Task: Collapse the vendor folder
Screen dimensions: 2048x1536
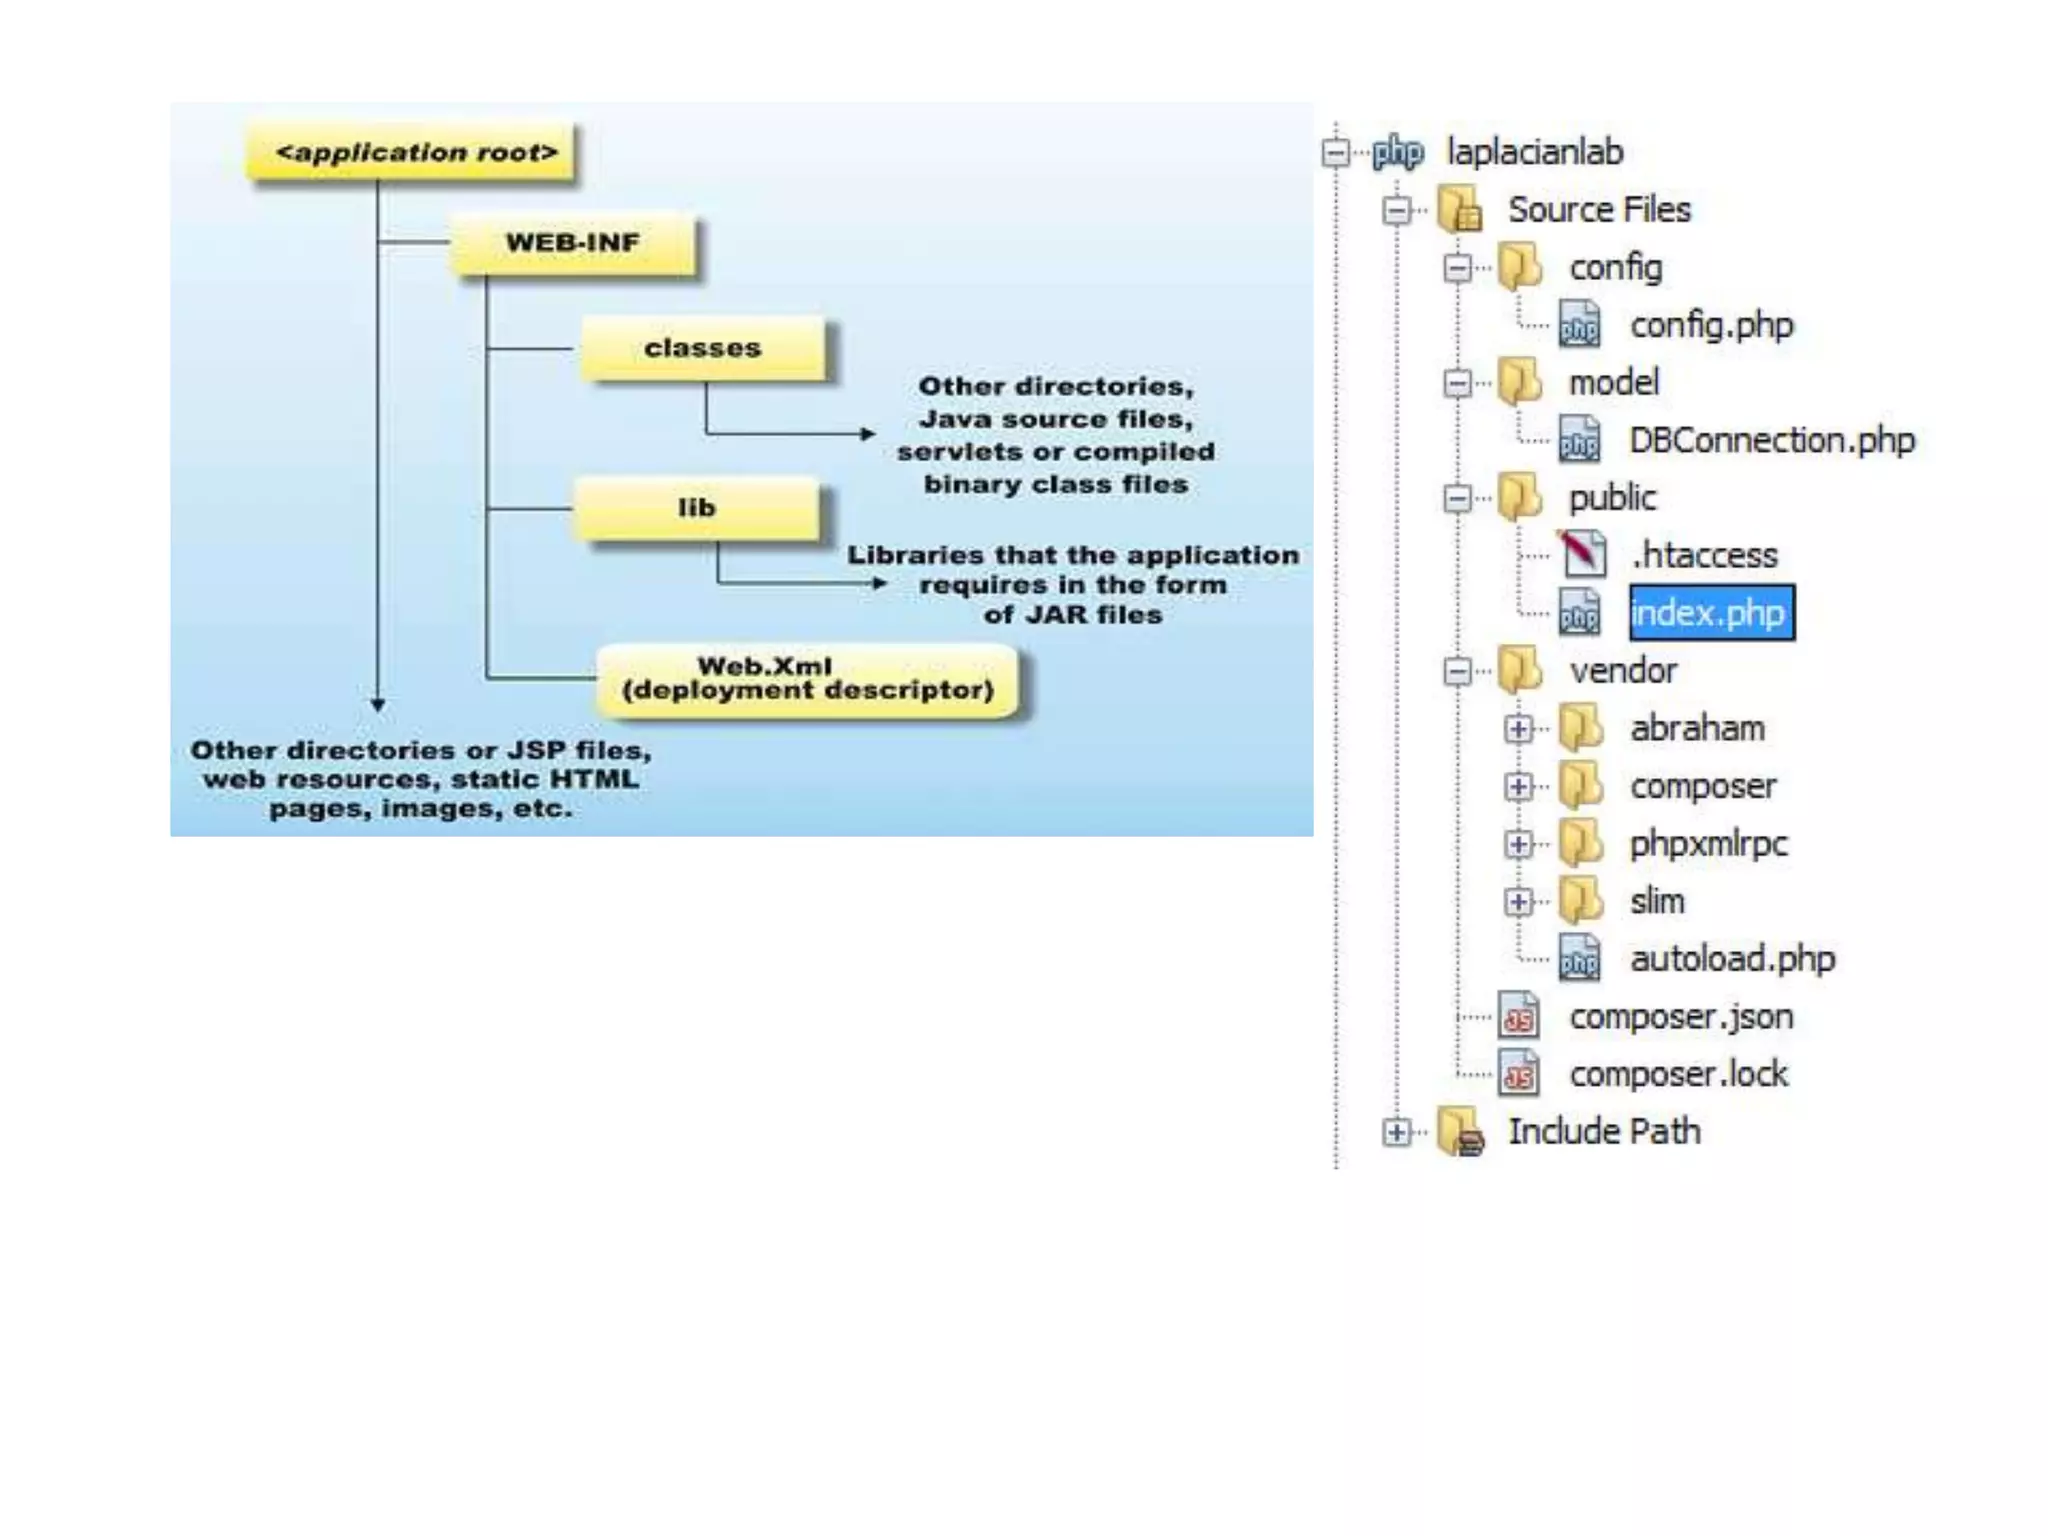Action: tap(1458, 671)
